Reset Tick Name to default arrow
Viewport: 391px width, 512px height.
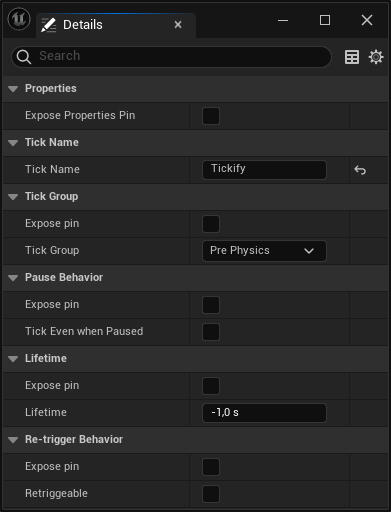360,170
